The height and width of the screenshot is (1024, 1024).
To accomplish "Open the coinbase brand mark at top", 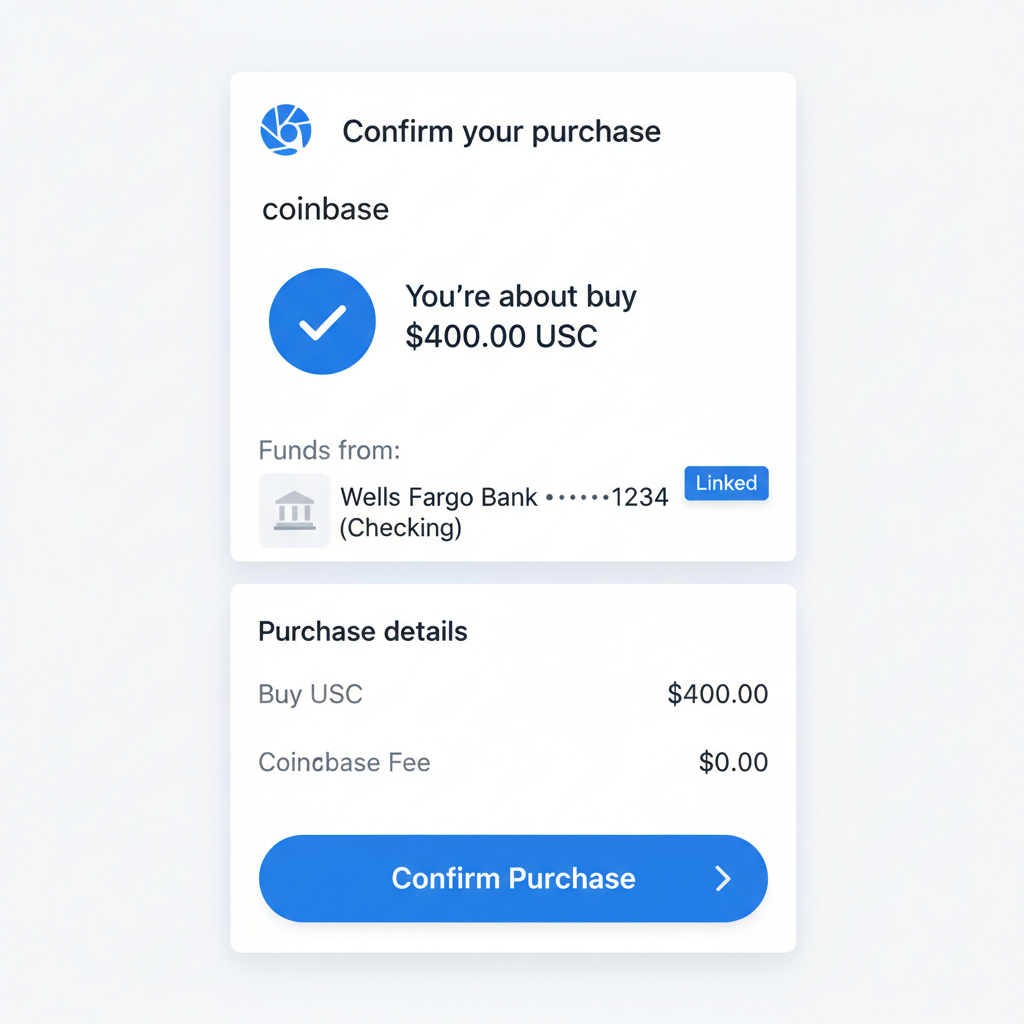I will click(286, 128).
